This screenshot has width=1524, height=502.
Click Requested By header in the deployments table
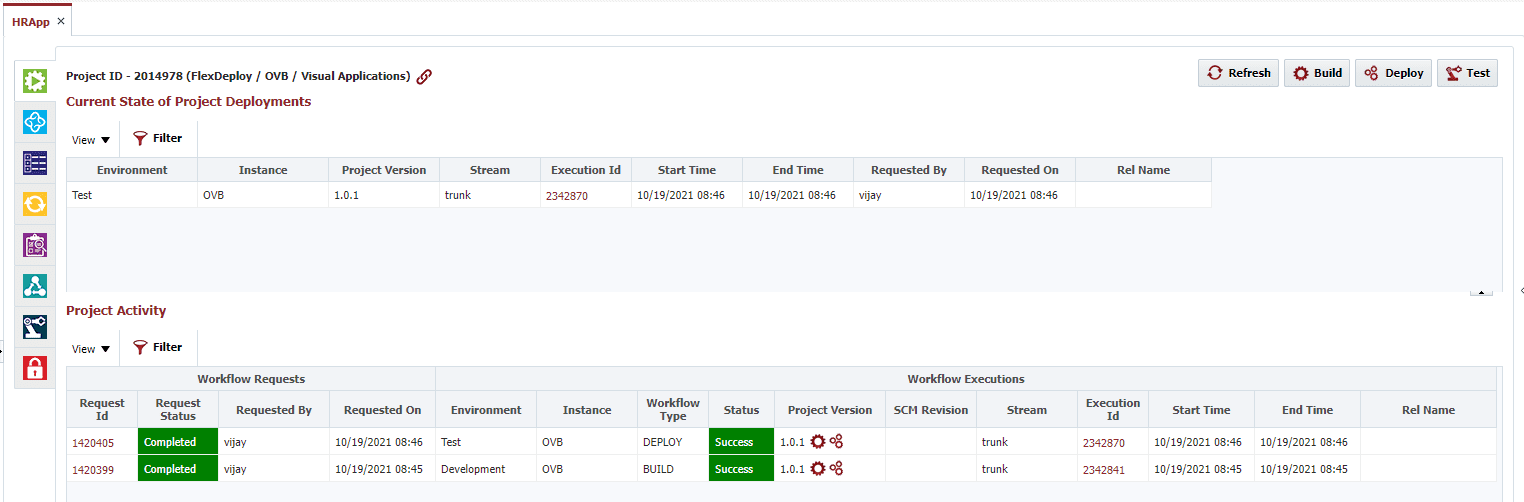tap(909, 170)
